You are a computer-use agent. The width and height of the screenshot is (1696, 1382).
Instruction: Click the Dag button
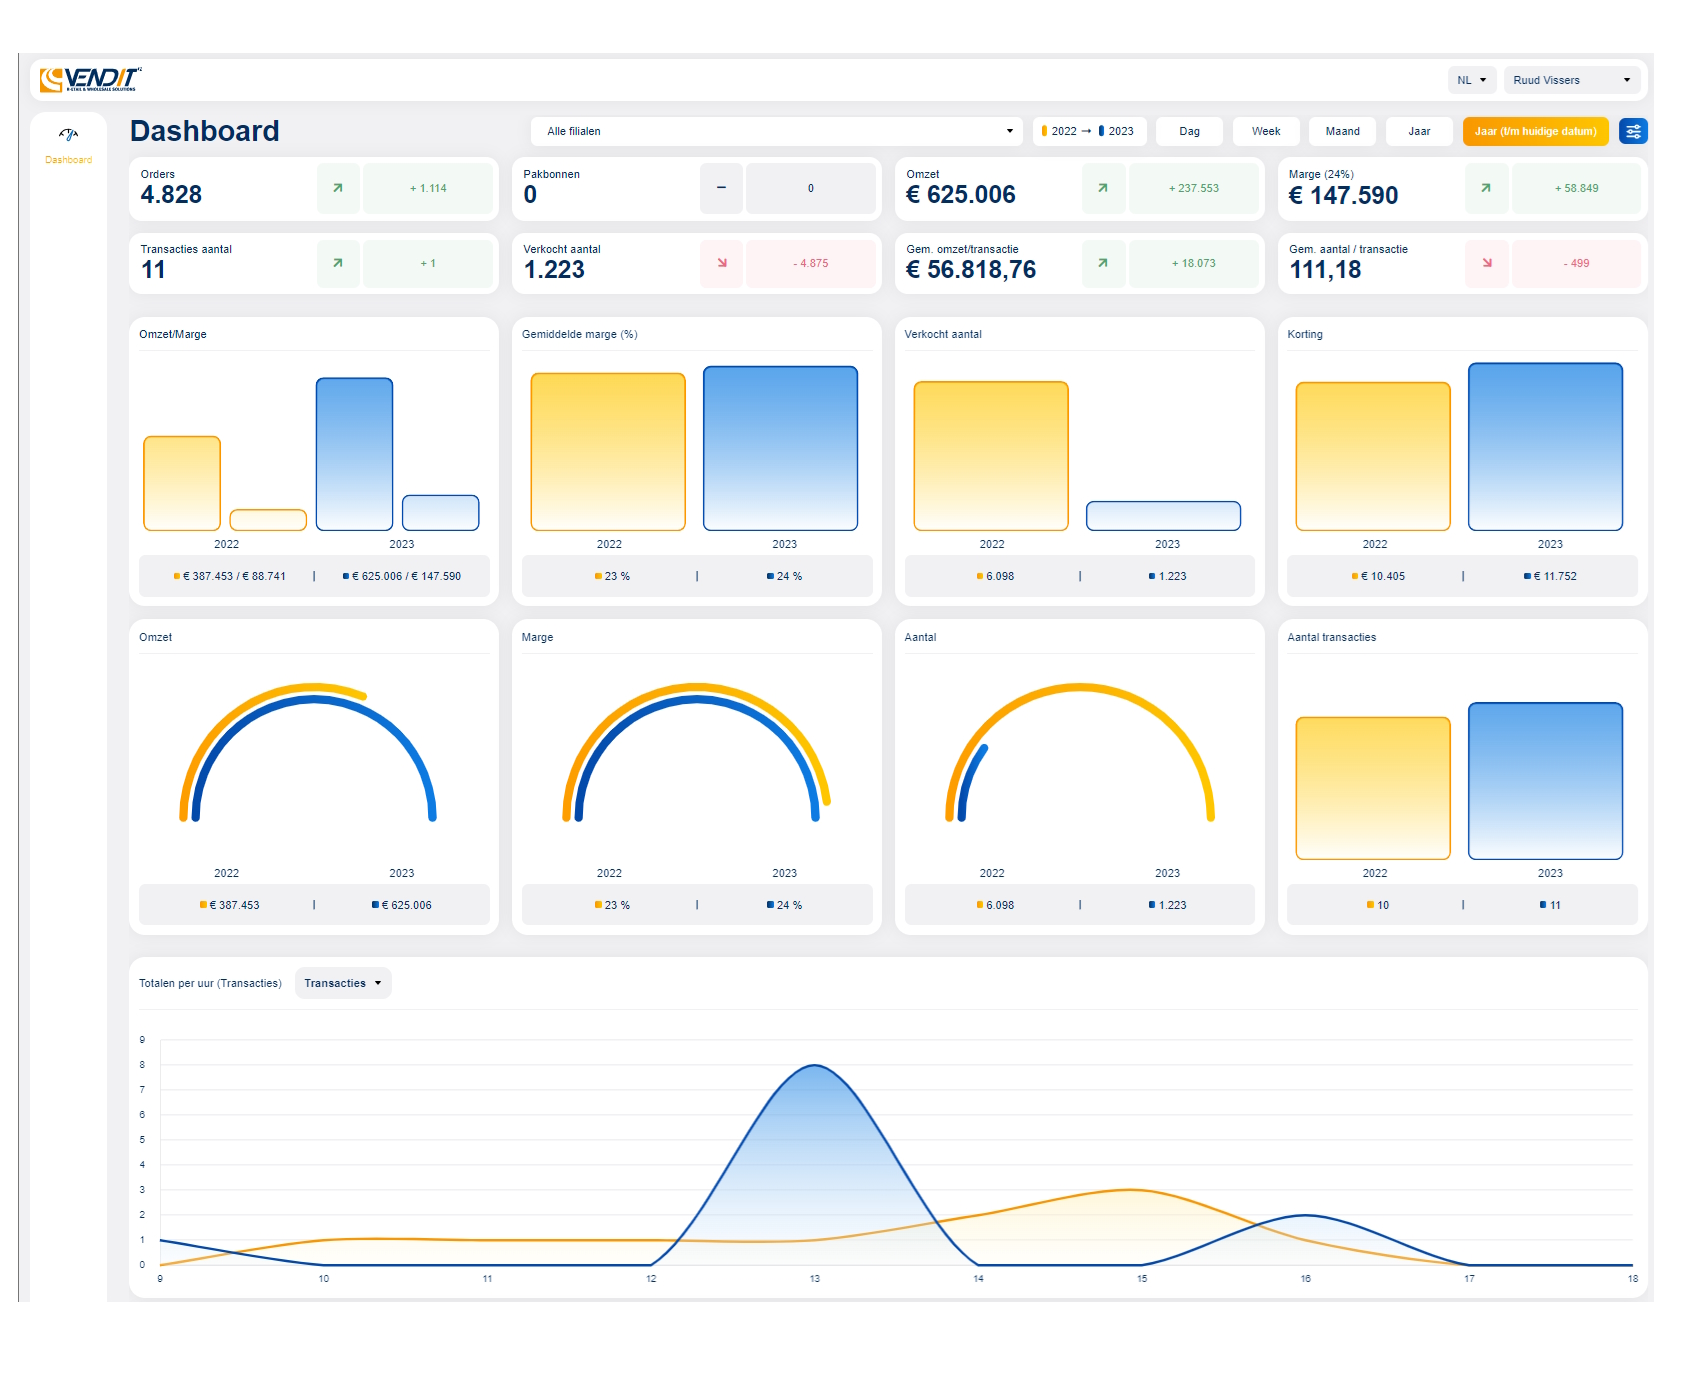[1189, 131]
